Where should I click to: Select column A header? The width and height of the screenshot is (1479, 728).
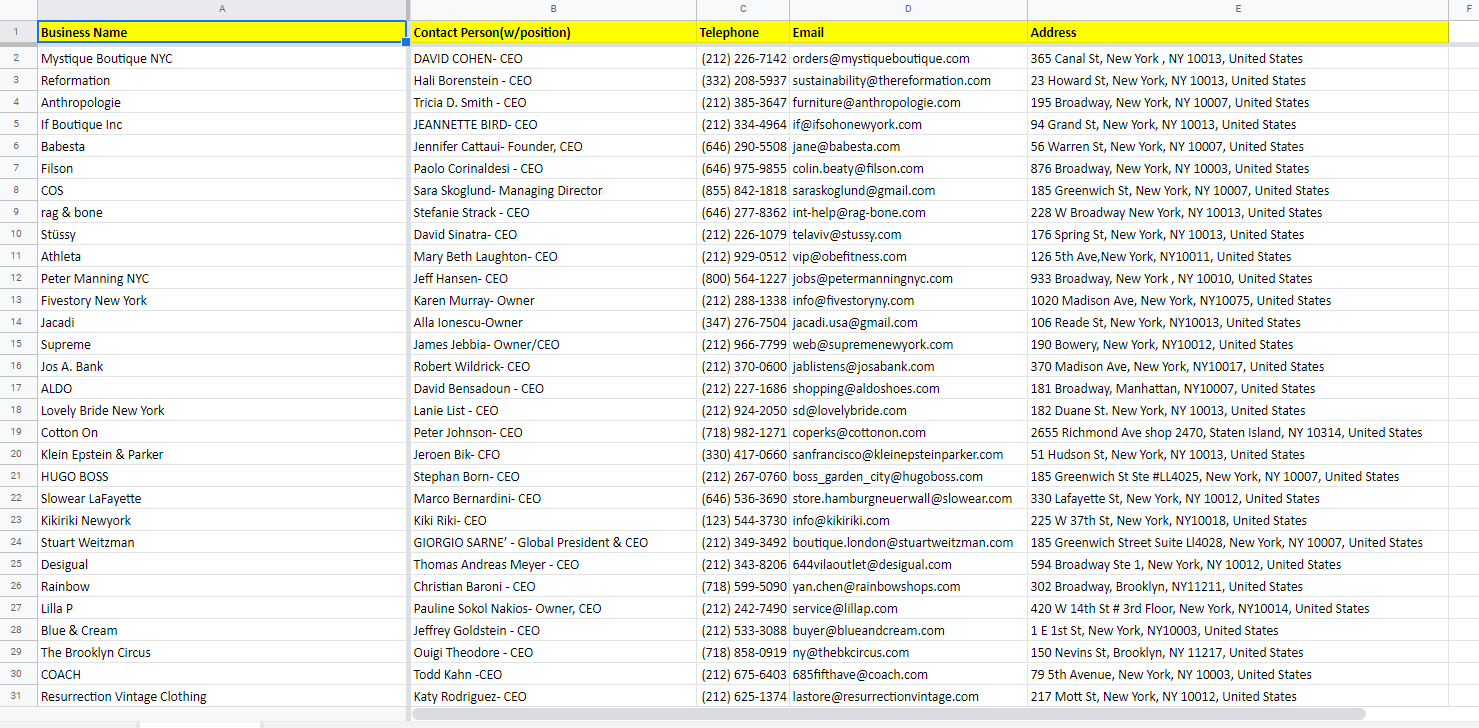222,9
